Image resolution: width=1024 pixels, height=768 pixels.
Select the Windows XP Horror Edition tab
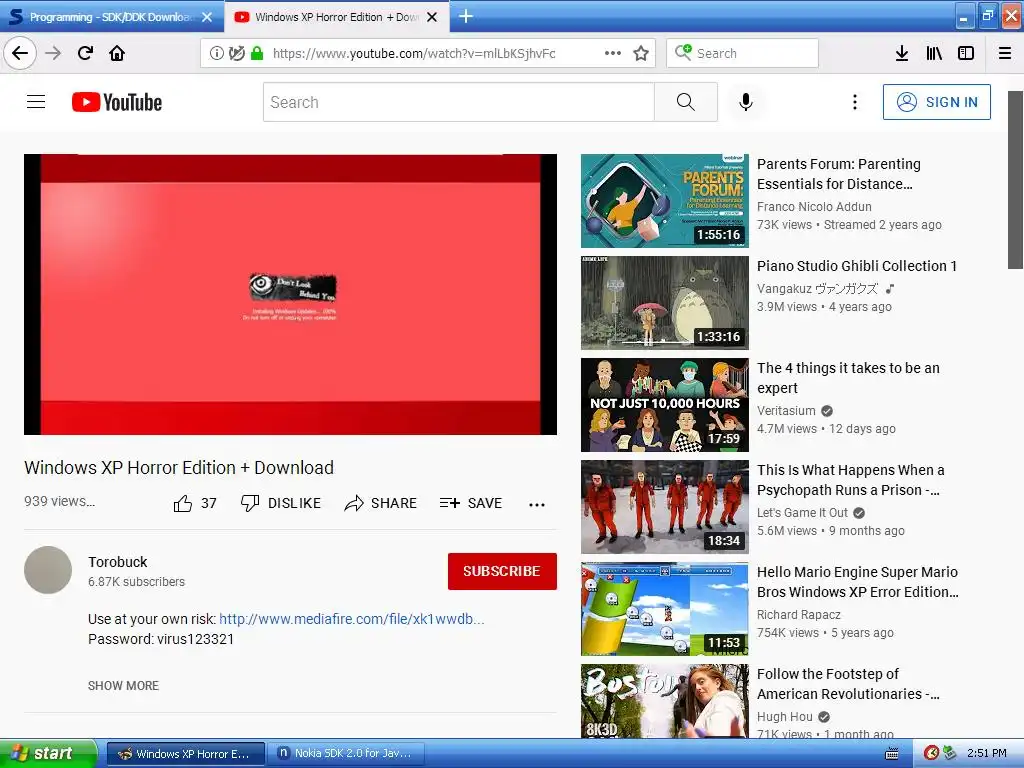tap(336, 17)
